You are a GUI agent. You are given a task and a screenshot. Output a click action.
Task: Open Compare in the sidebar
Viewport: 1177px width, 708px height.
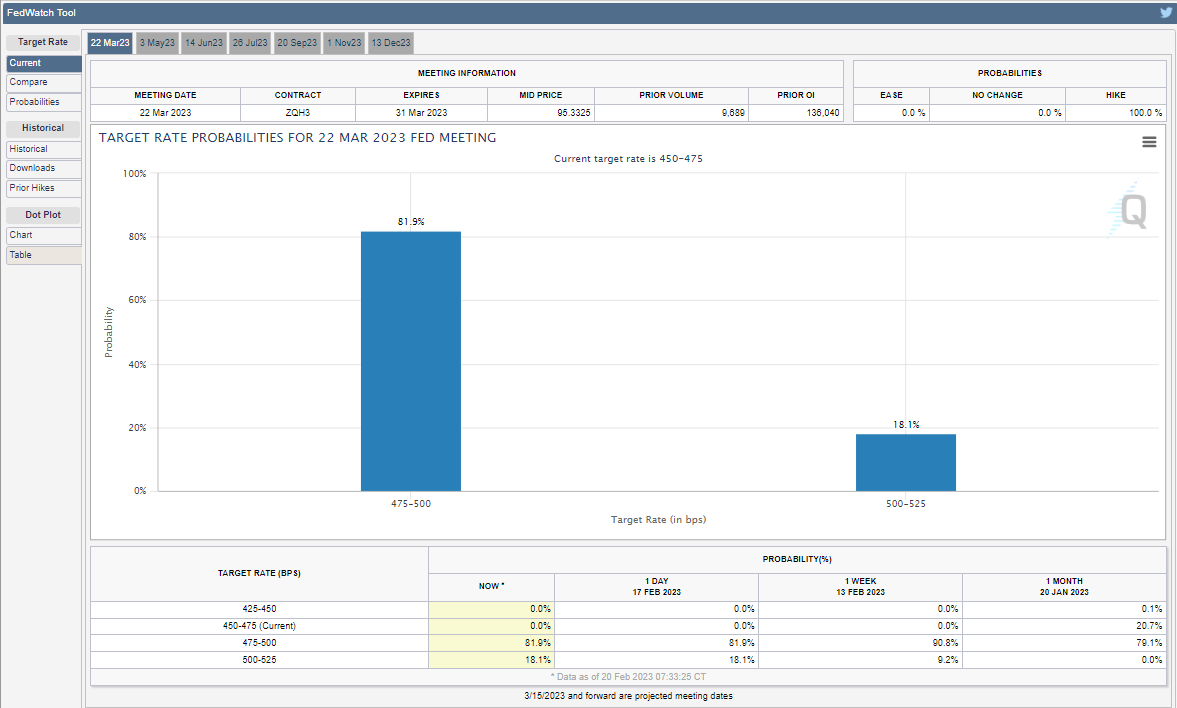pos(44,83)
